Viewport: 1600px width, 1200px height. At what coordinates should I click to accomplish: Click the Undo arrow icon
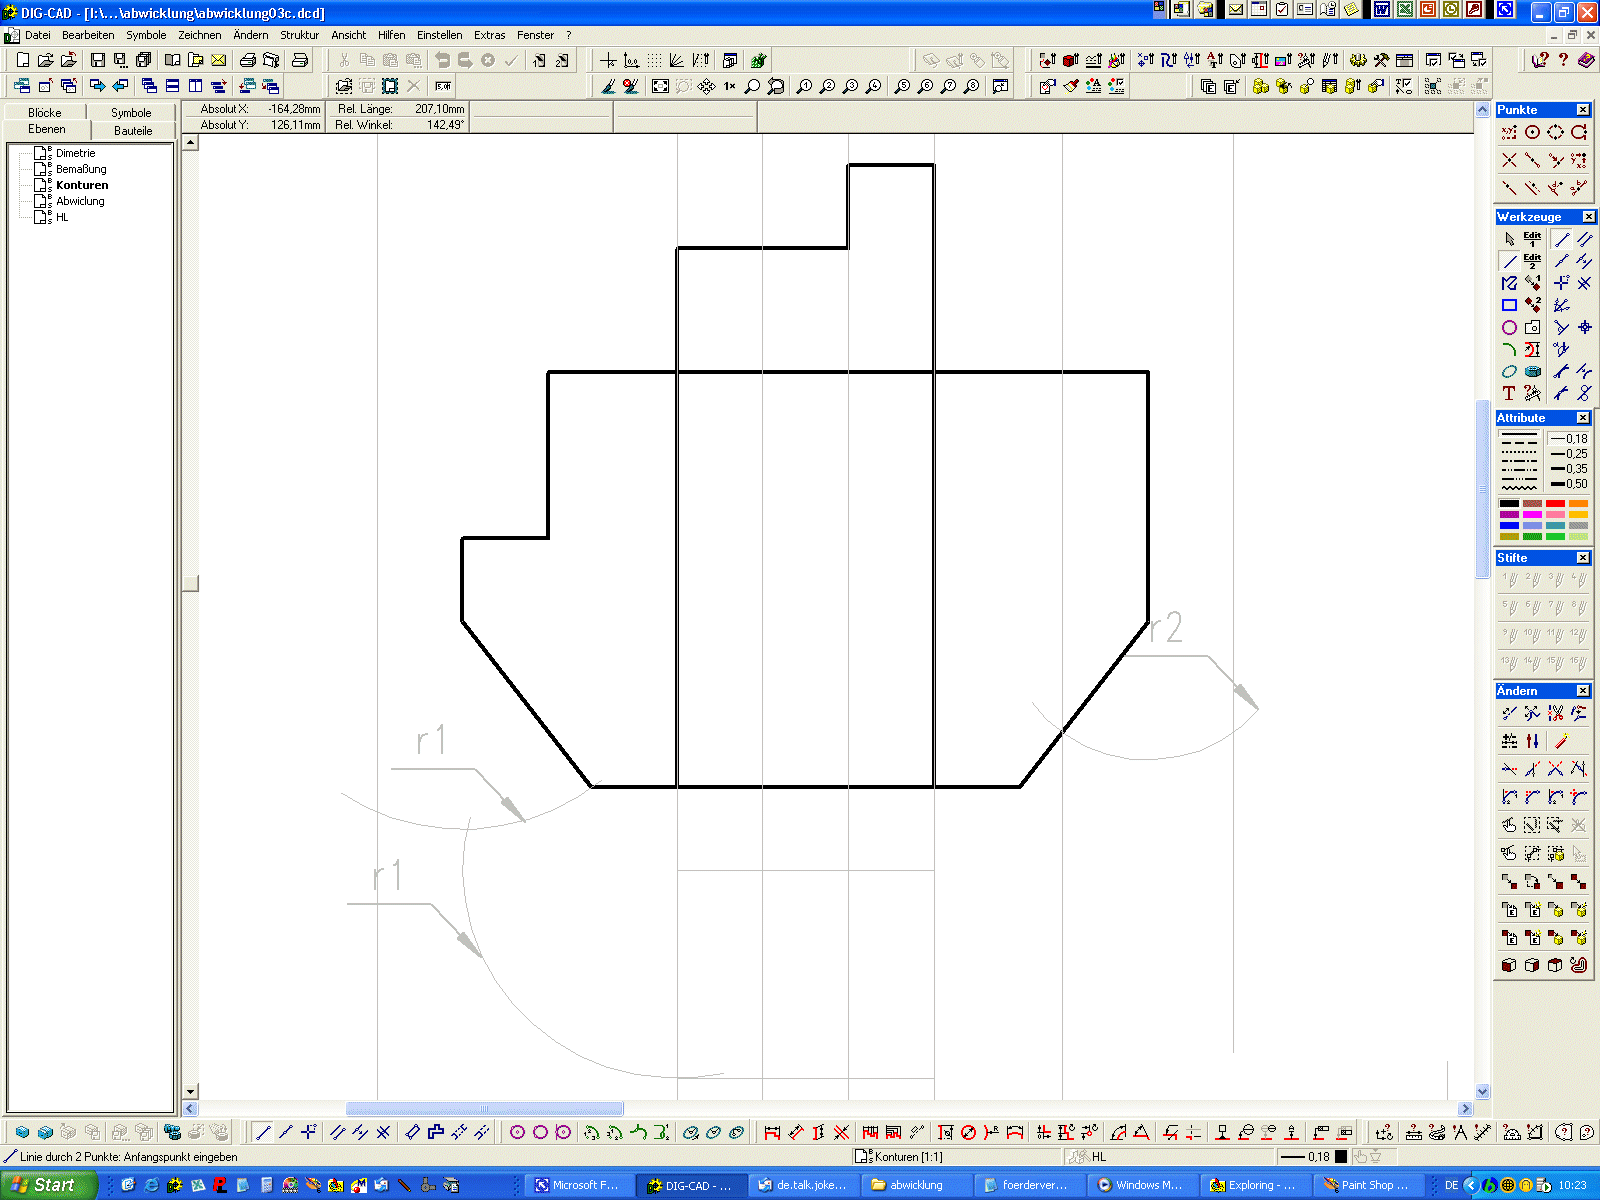(442, 60)
